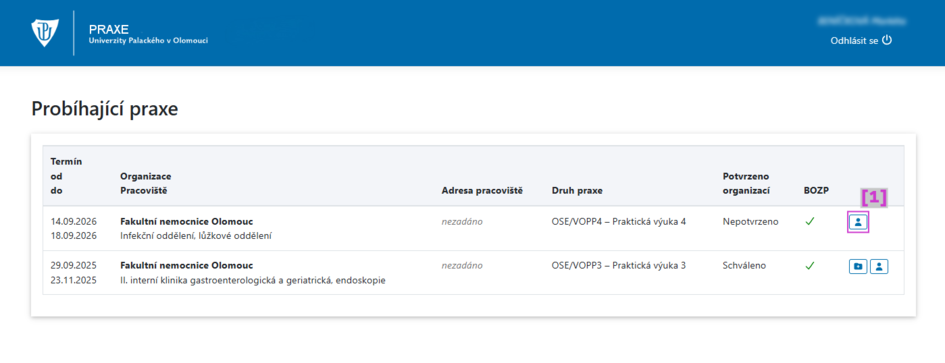Click the Organizace Pracoviště column header
The image size is (945, 363).
click(145, 183)
